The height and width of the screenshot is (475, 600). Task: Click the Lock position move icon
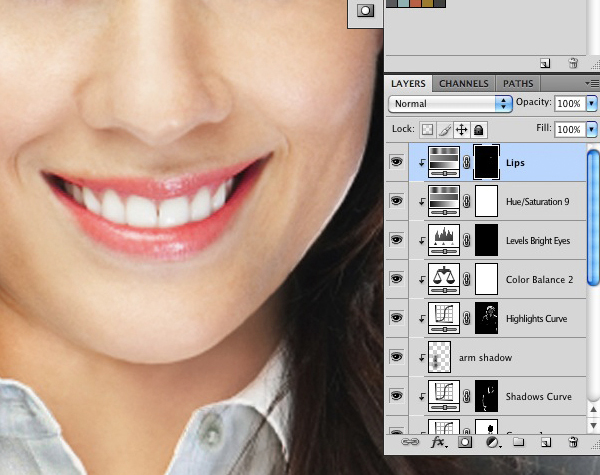(461, 130)
